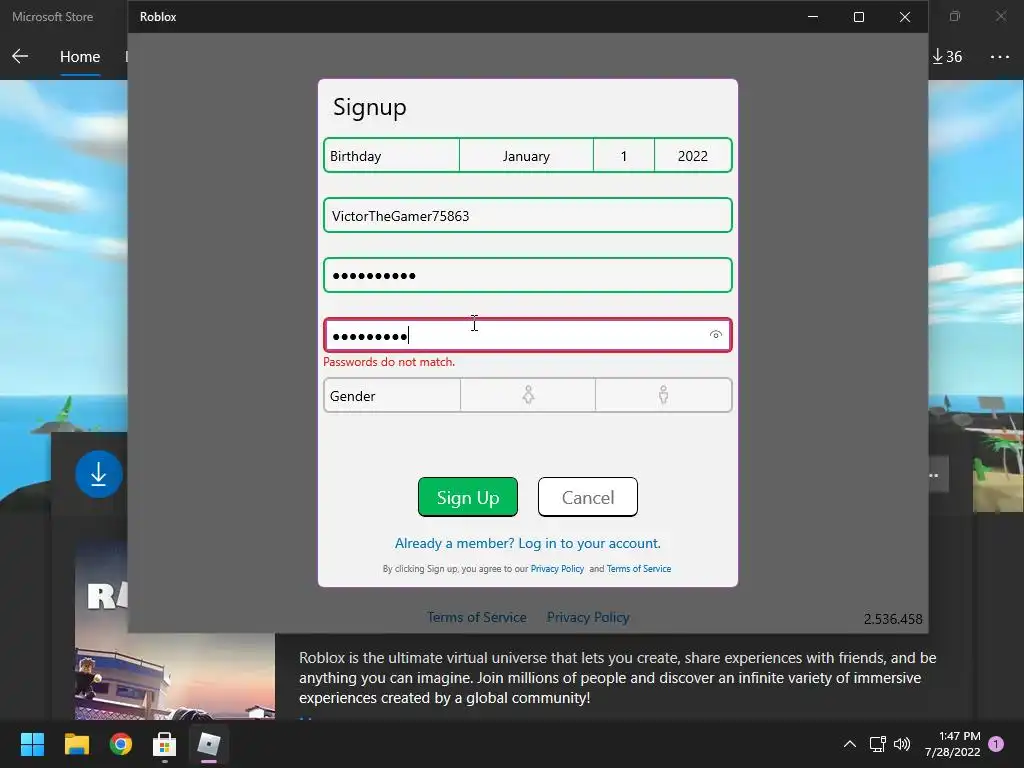
Task: Open Privacy Policy link below signup dialog
Action: point(588,617)
